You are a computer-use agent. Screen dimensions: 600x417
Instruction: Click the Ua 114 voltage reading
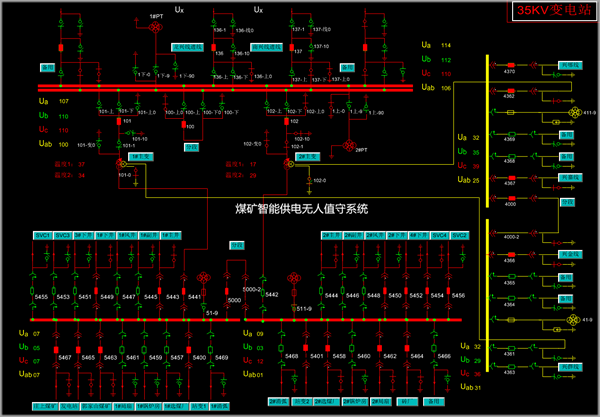tap(436, 45)
